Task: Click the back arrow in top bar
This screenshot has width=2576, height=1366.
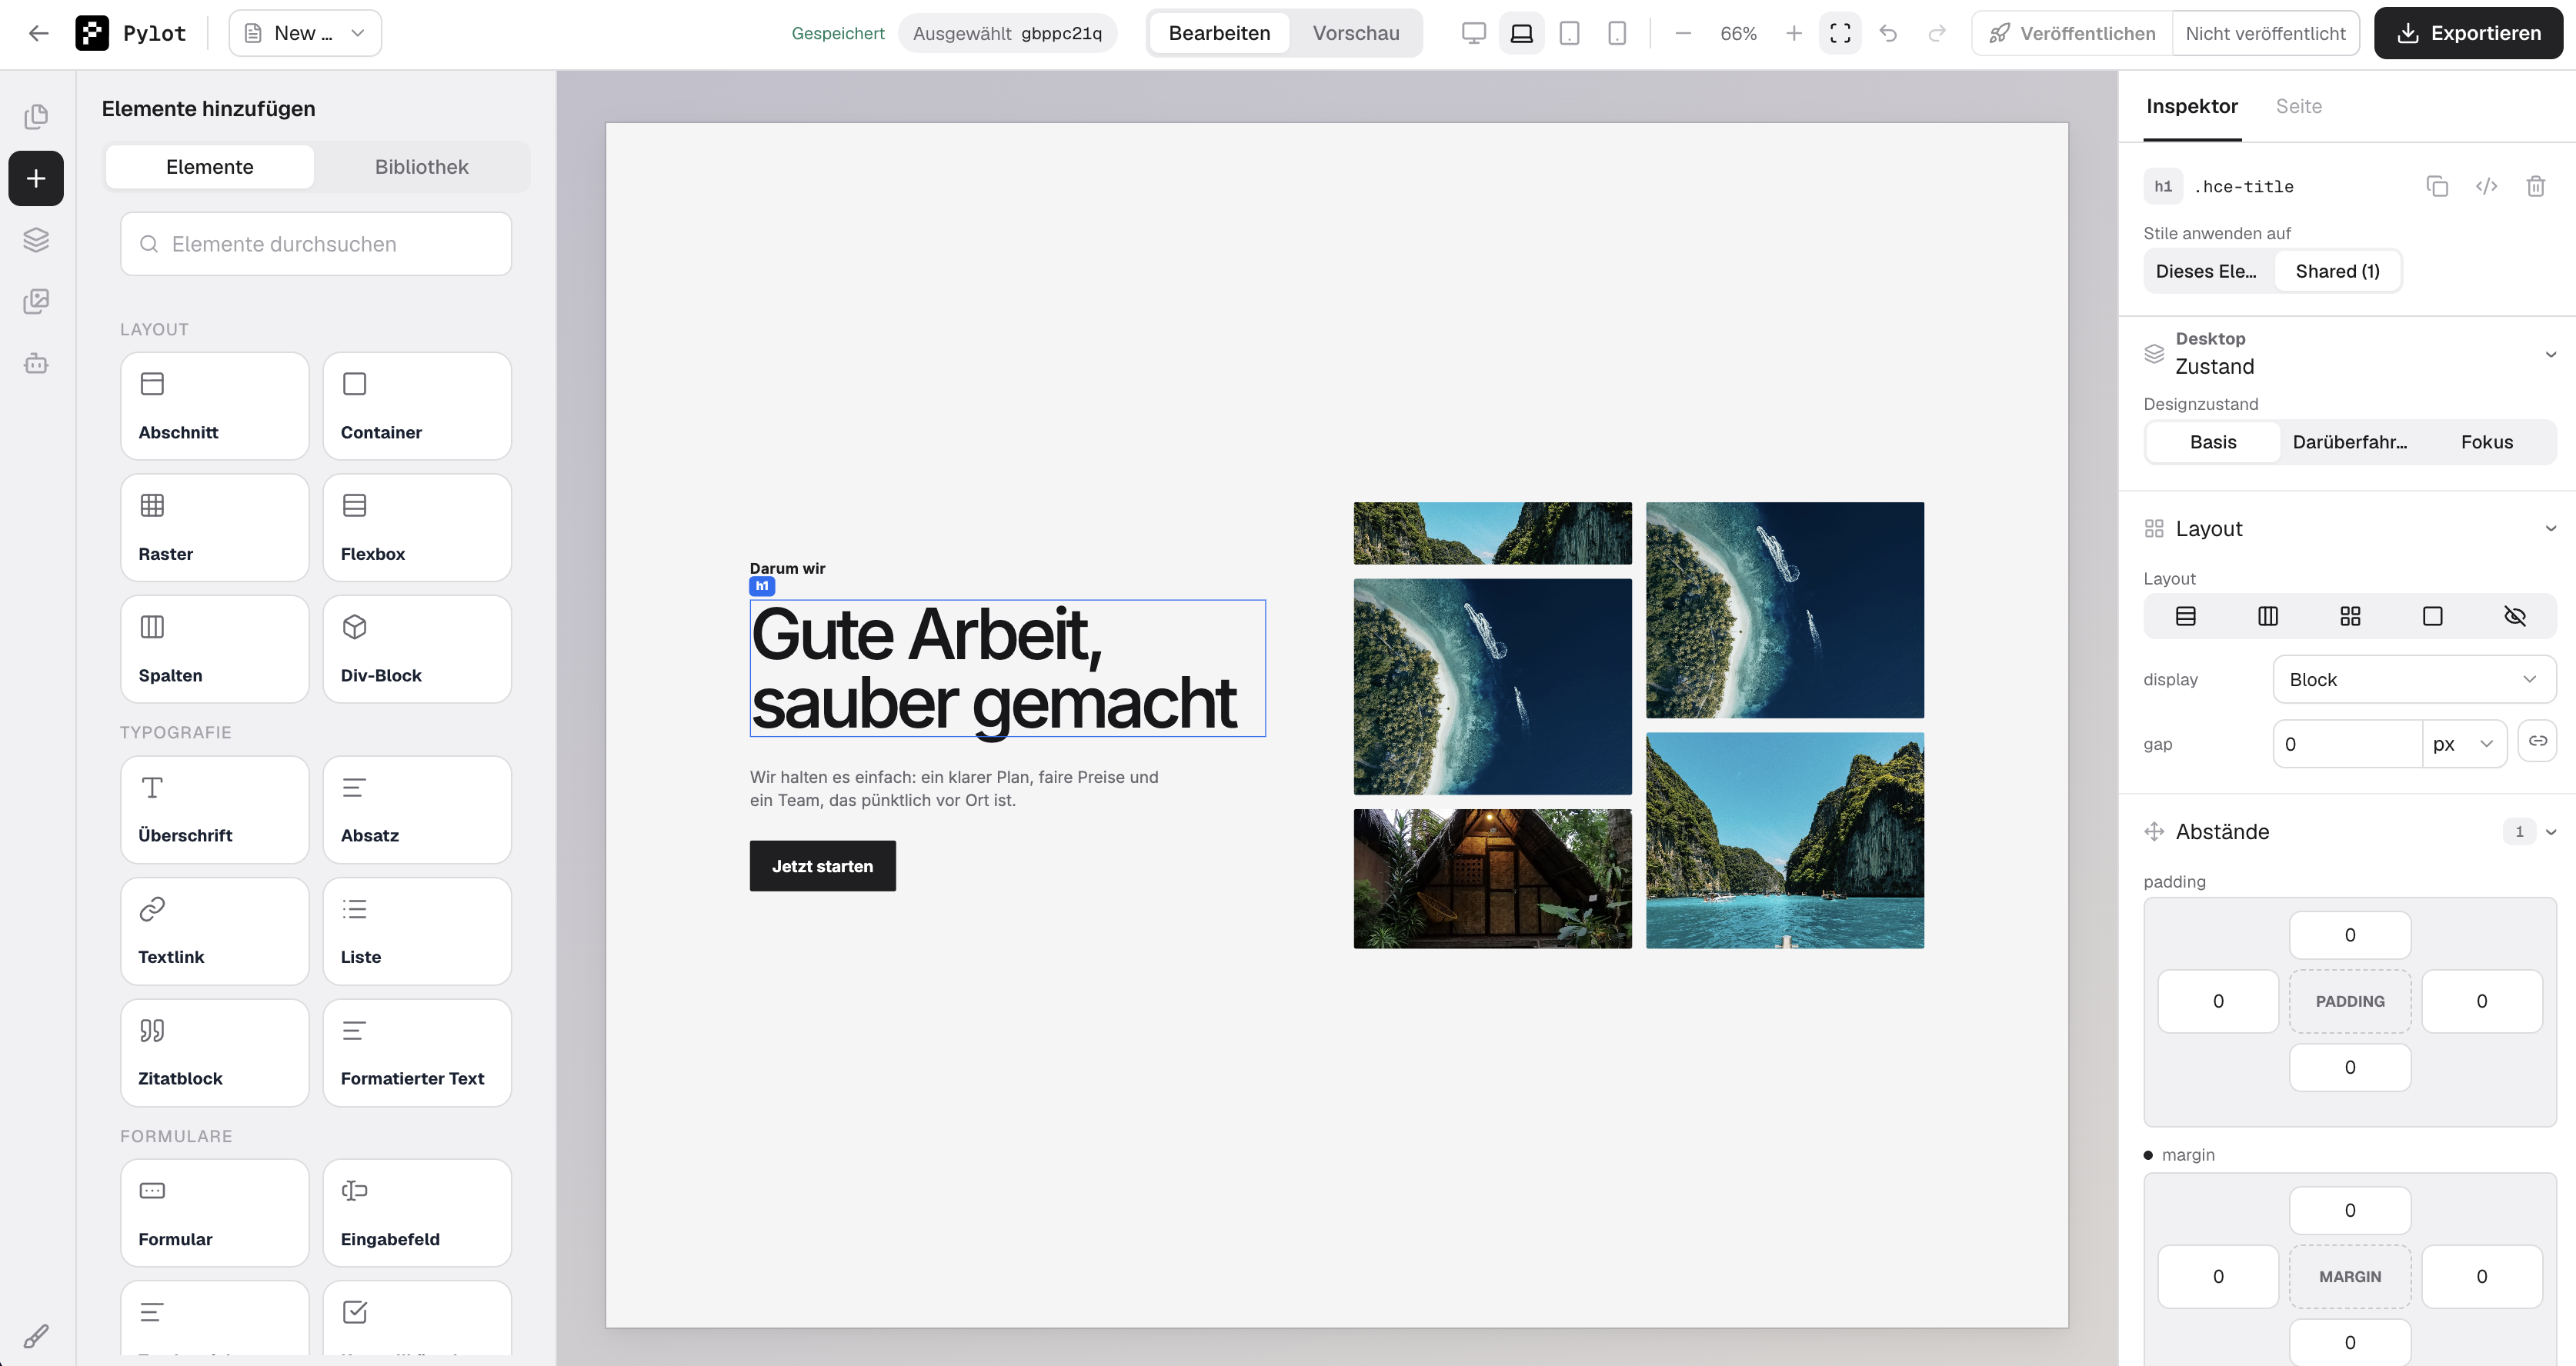Action: pos(38,33)
